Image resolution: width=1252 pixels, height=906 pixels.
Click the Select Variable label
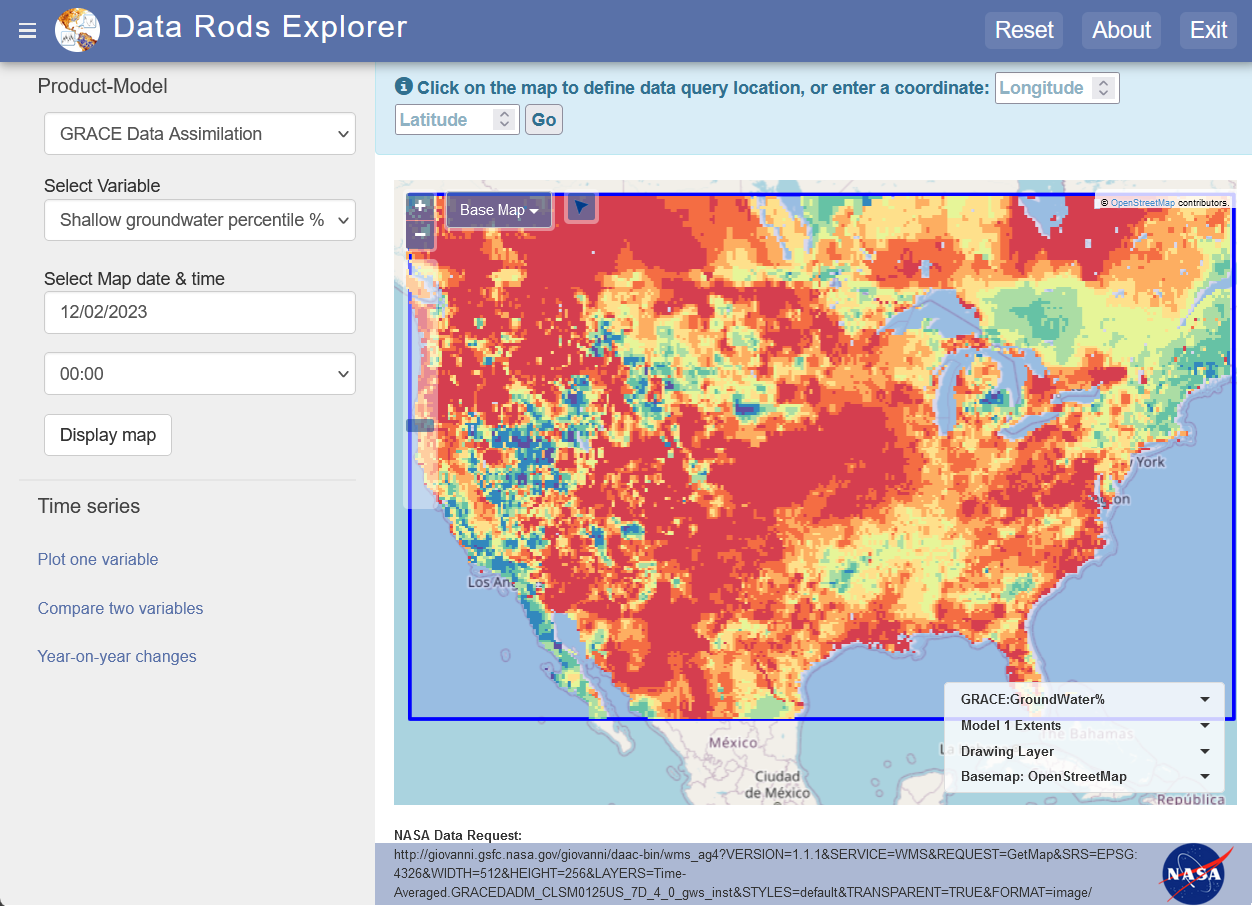point(102,186)
